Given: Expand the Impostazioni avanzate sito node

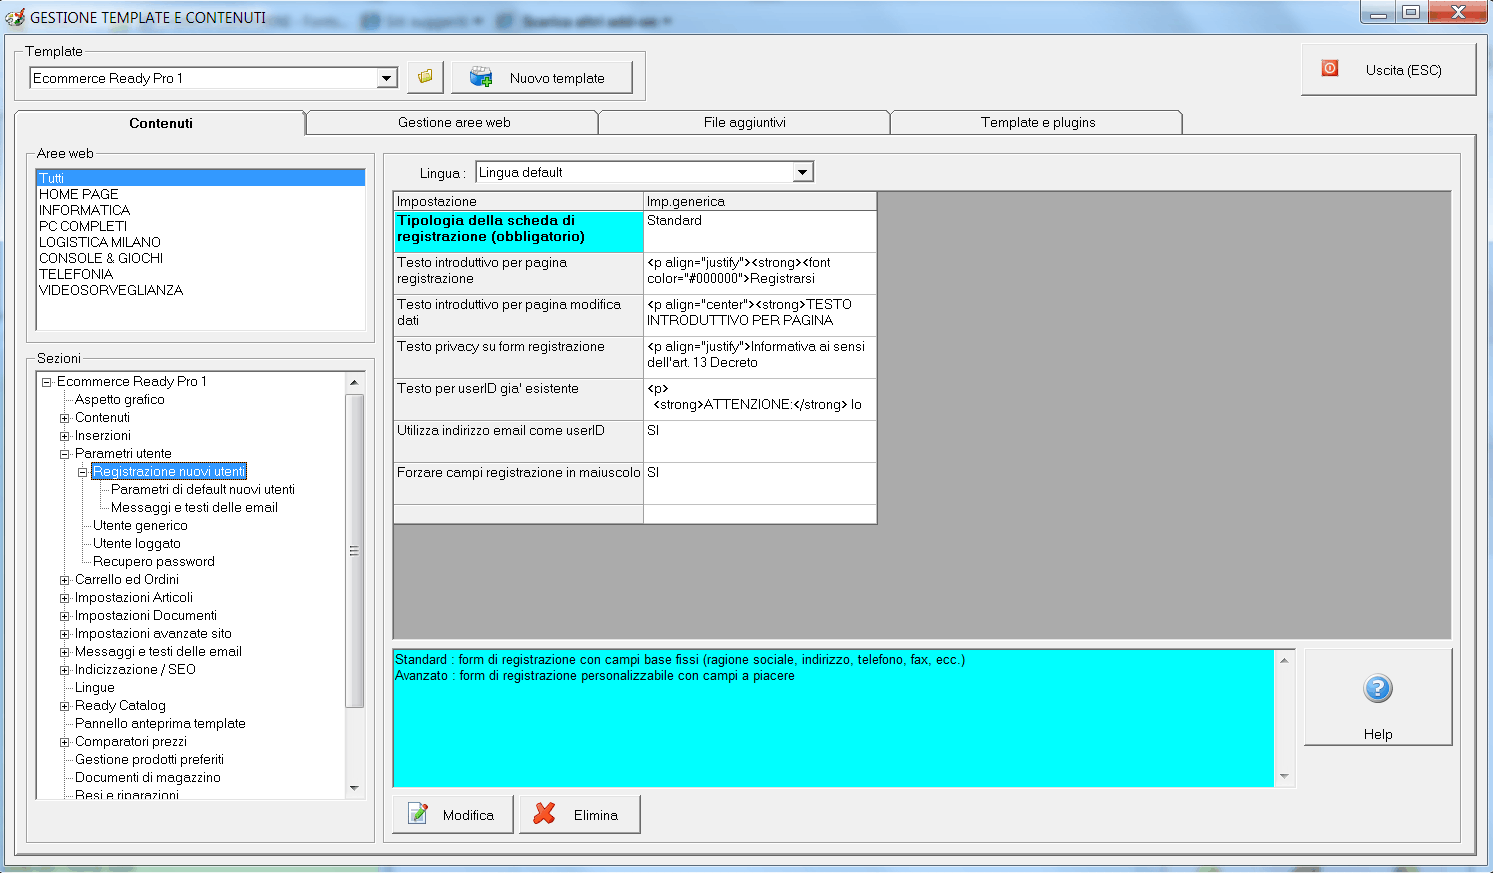Looking at the screenshot, I should pyautogui.click(x=64, y=634).
